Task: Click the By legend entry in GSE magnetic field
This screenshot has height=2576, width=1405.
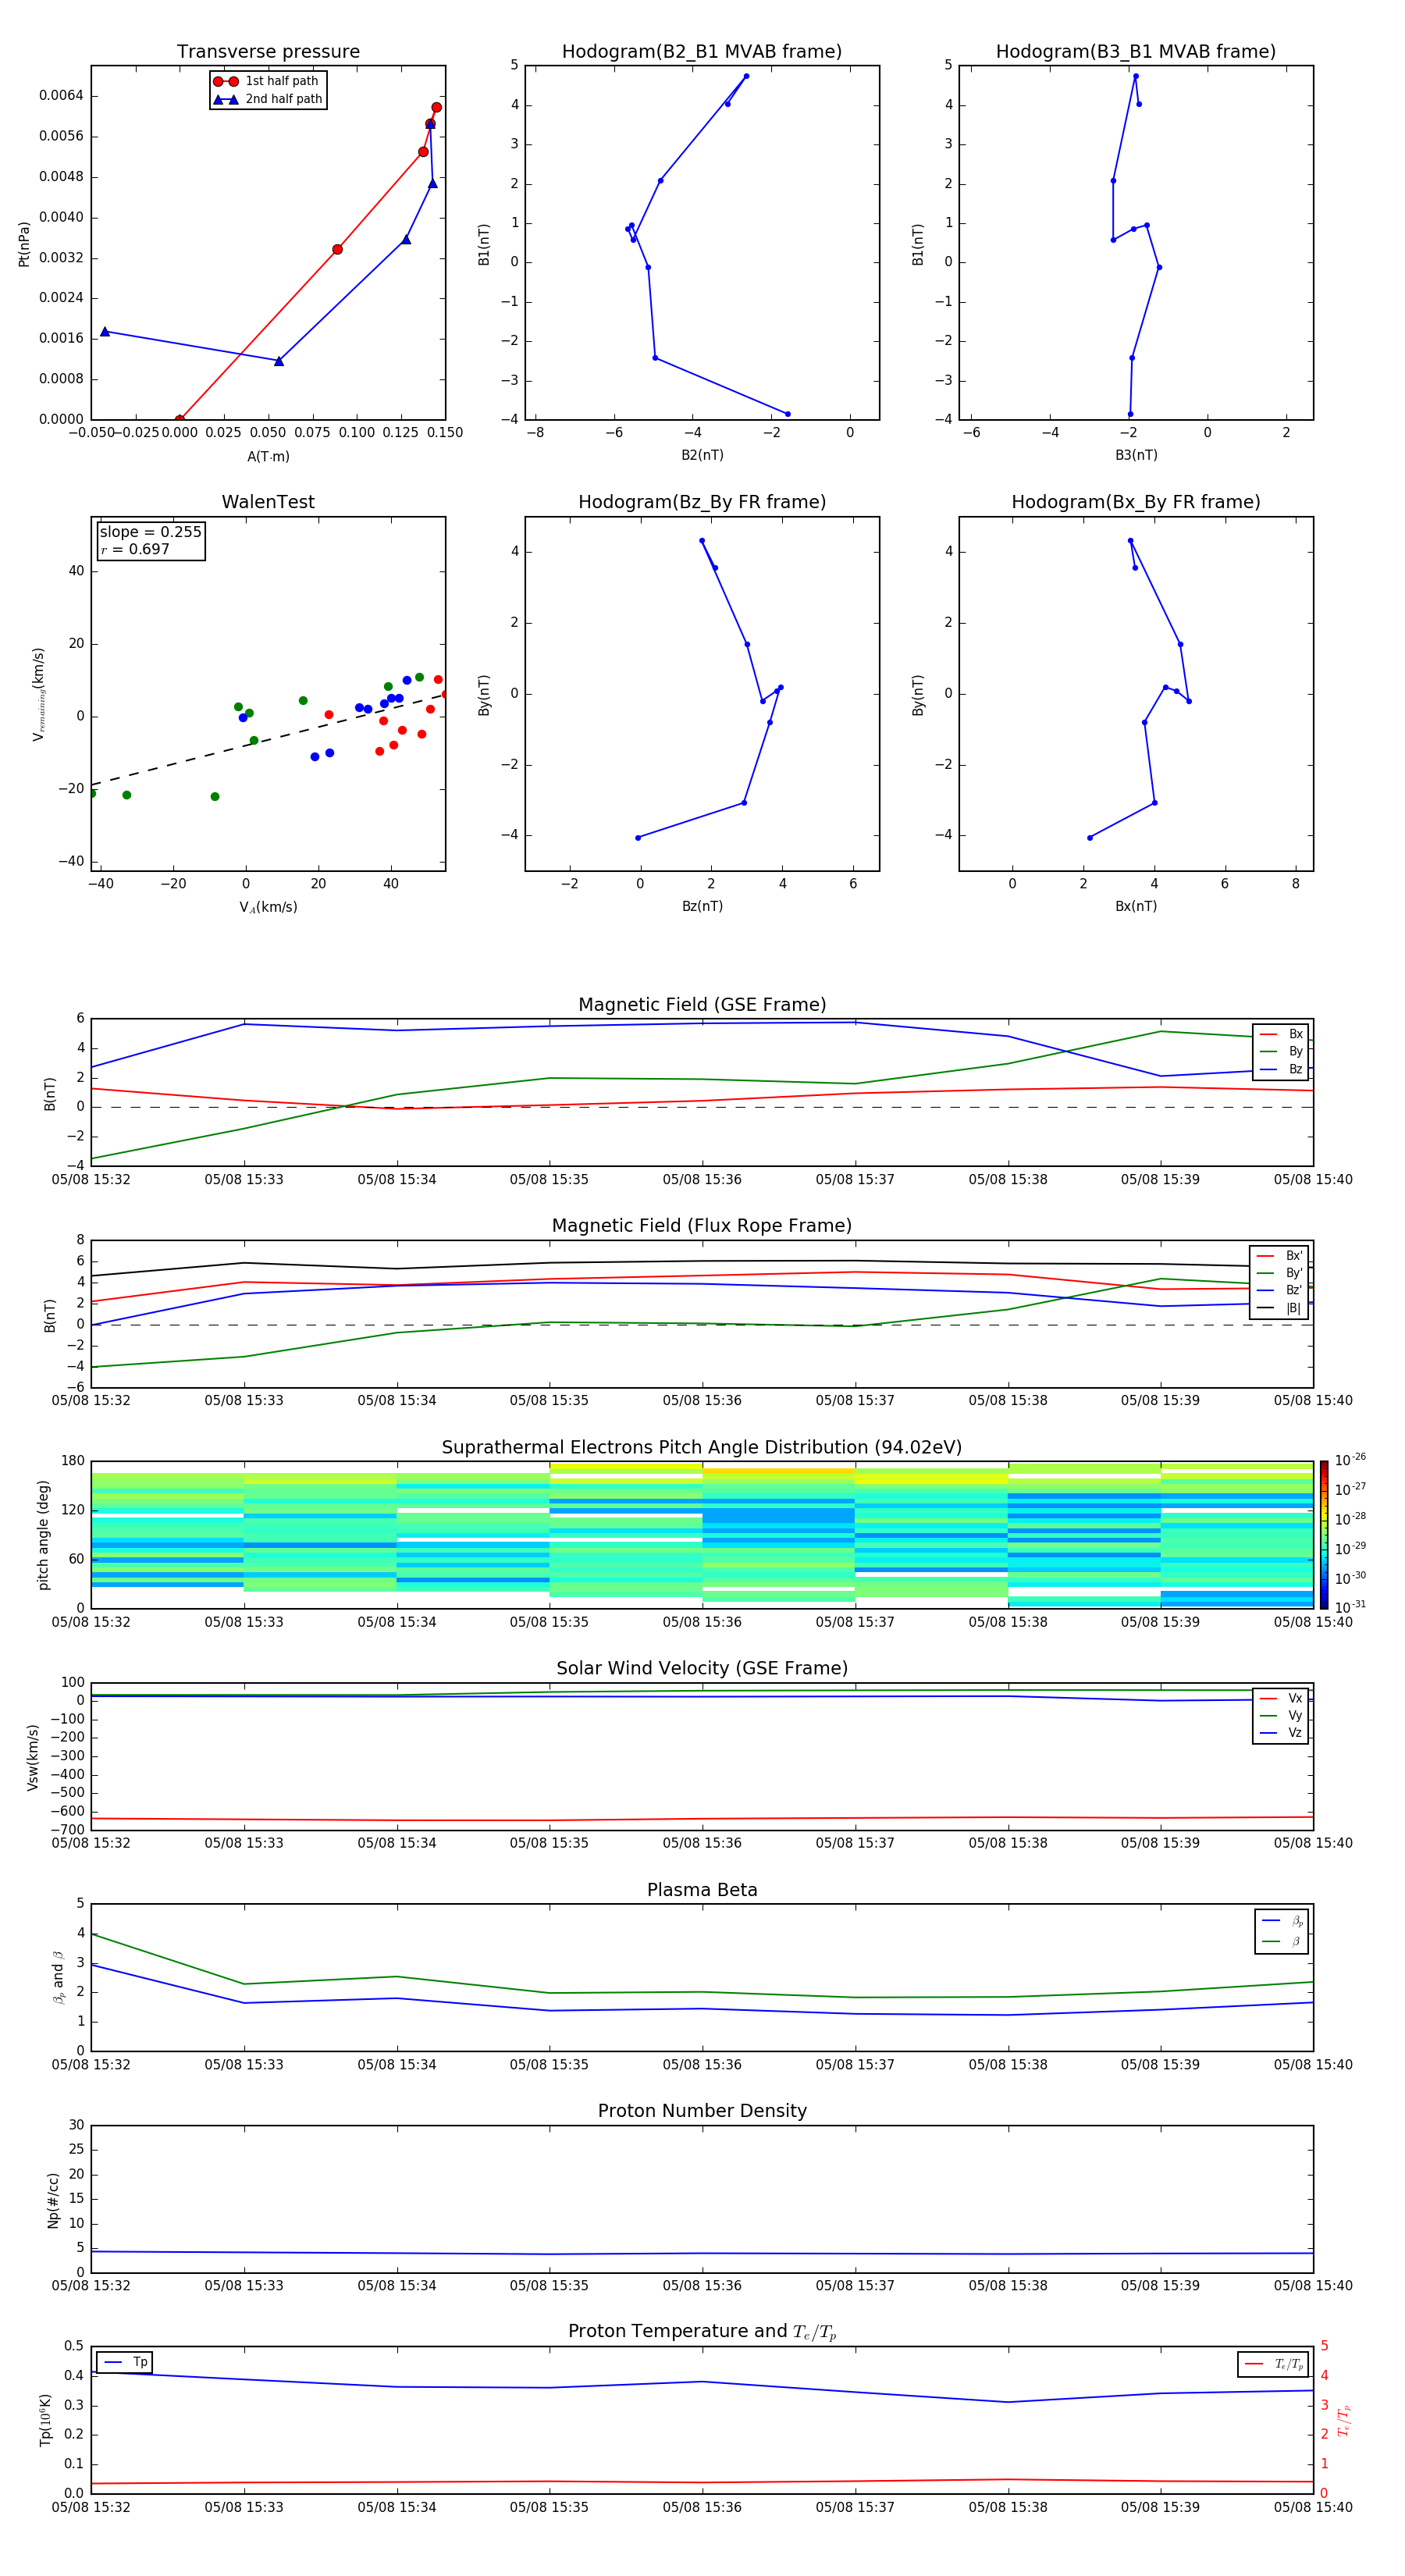Action: tap(1282, 1051)
